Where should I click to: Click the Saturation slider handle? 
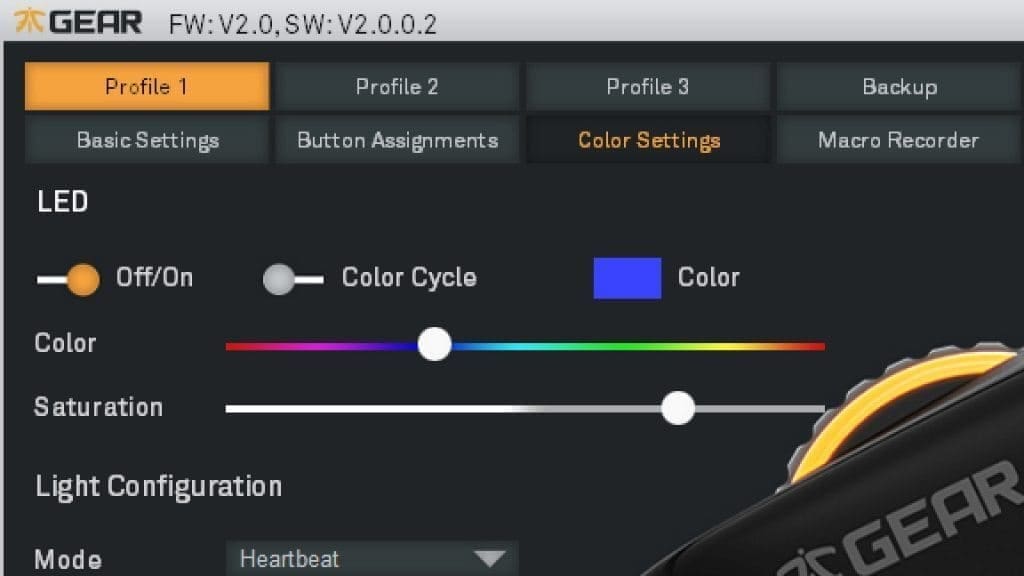[678, 408]
